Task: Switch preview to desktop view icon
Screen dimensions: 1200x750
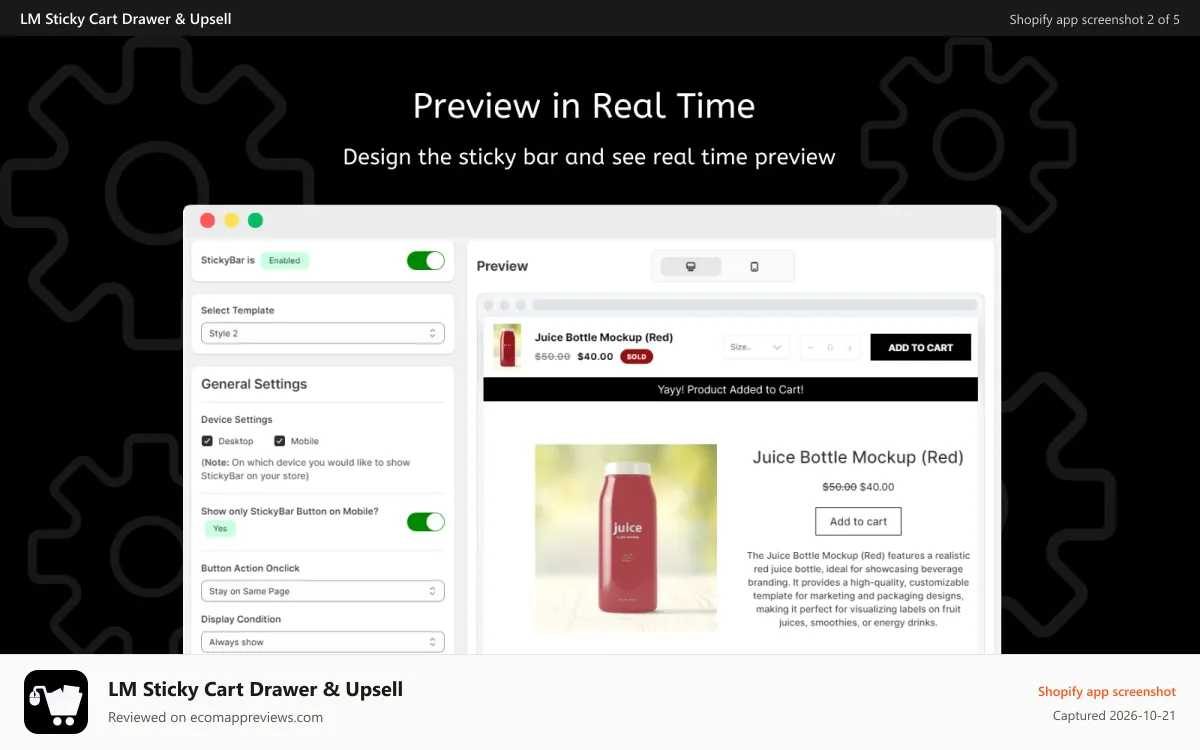Action: pos(691,266)
